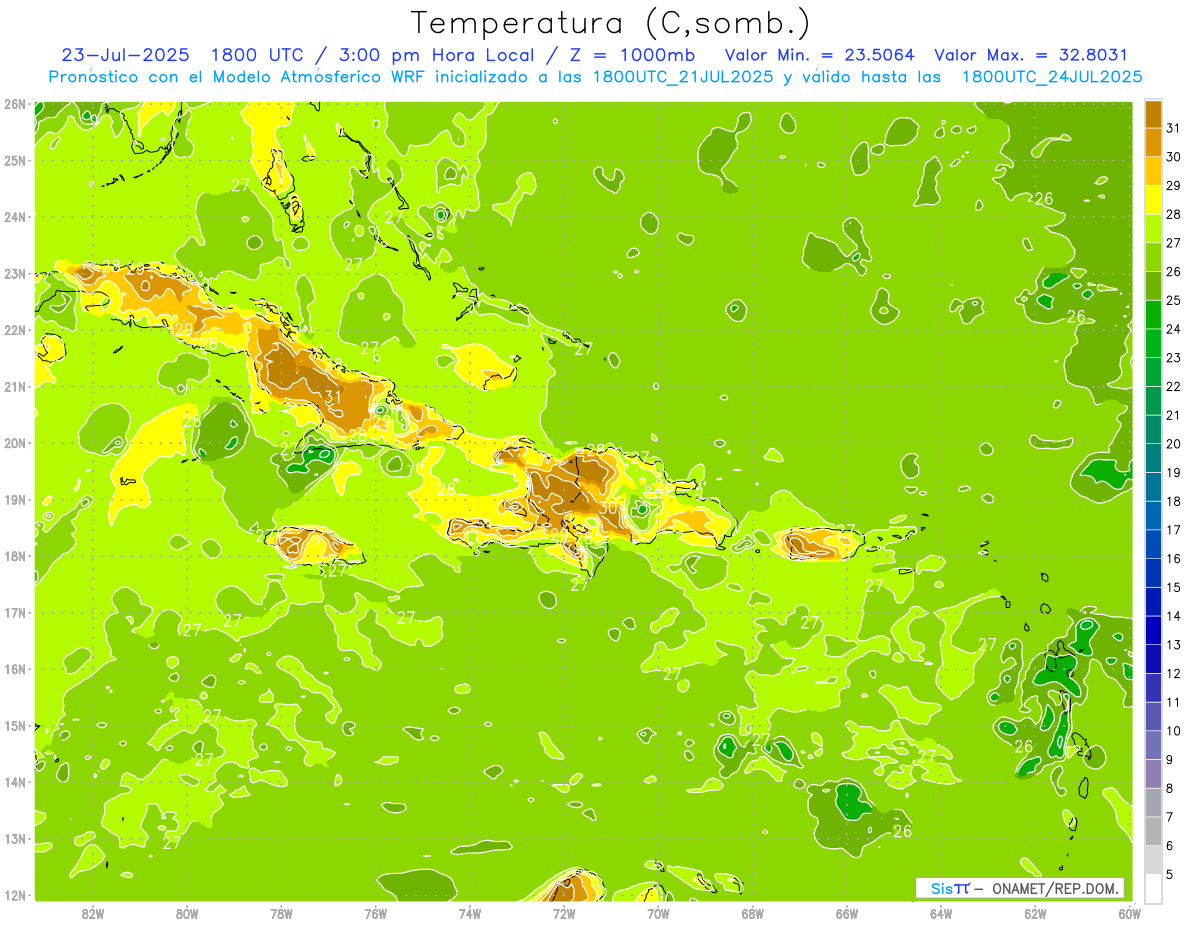Click the "82W" longitude label
1200x927 pixels.
pos(93,912)
